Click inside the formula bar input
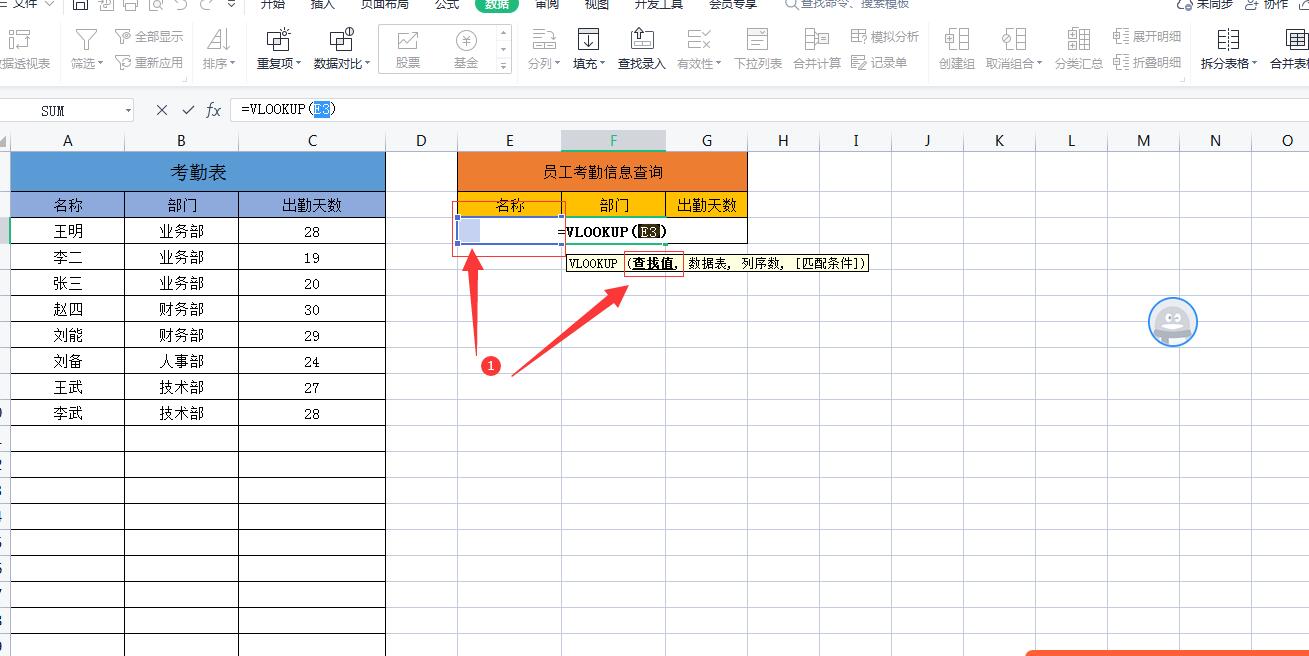Viewport: 1309px width, 656px height. tap(770, 110)
